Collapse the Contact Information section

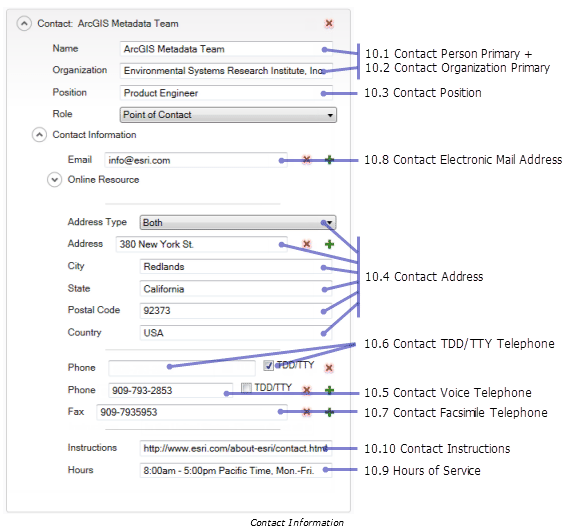click(39, 135)
